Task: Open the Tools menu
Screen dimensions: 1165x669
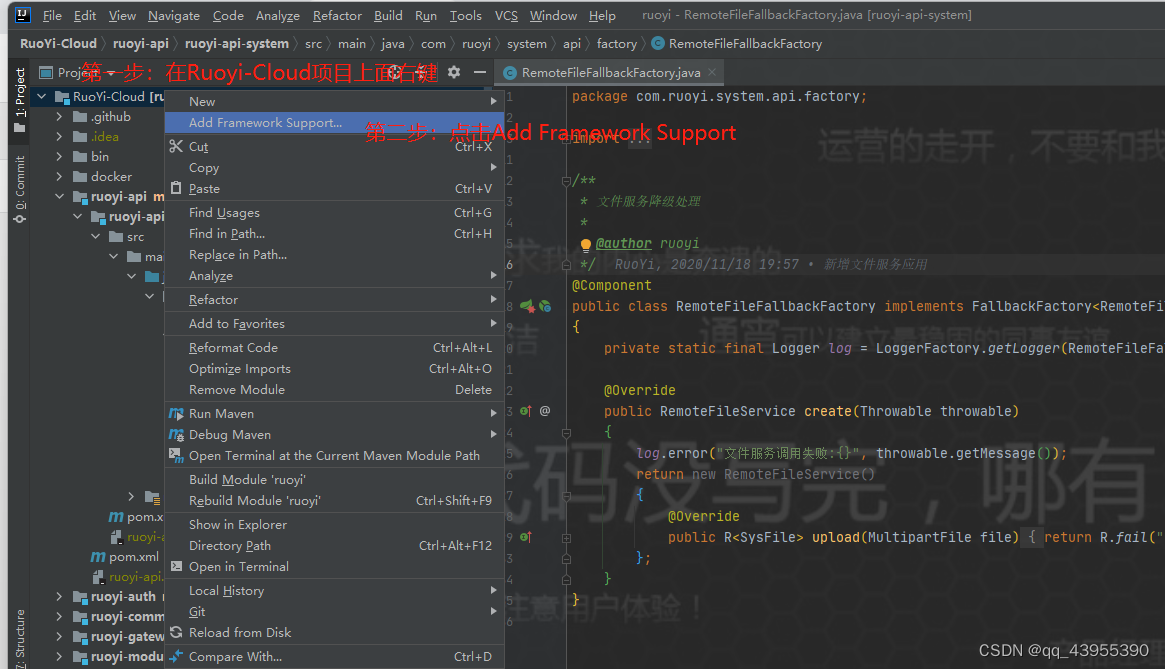Action: click(x=466, y=16)
